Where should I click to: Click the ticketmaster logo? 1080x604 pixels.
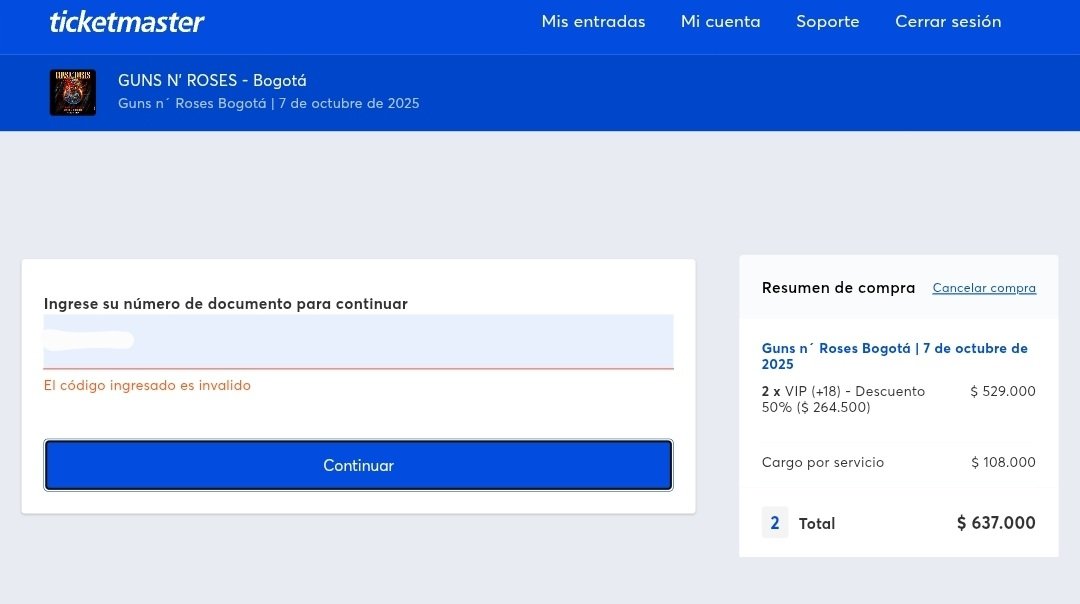pyautogui.click(x=127, y=22)
